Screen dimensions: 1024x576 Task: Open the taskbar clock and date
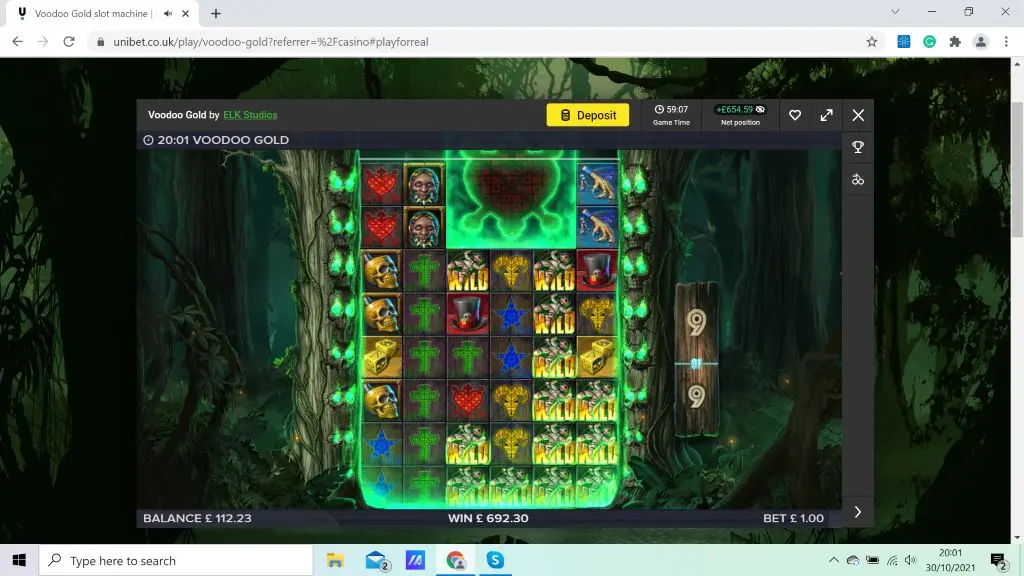[950, 560]
